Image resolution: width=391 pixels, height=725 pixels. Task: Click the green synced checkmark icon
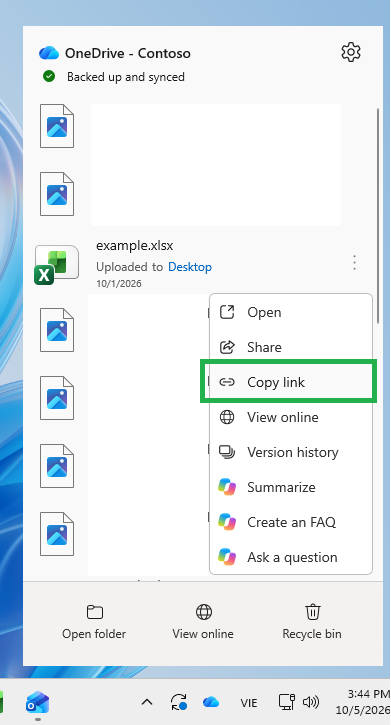49,76
